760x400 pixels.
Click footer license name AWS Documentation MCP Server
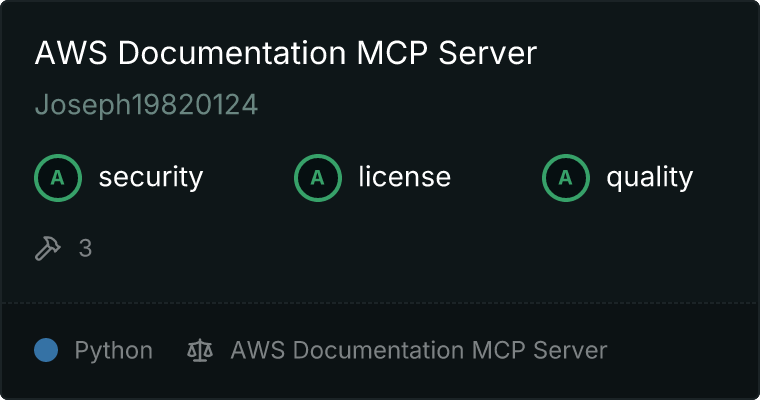click(x=418, y=350)
